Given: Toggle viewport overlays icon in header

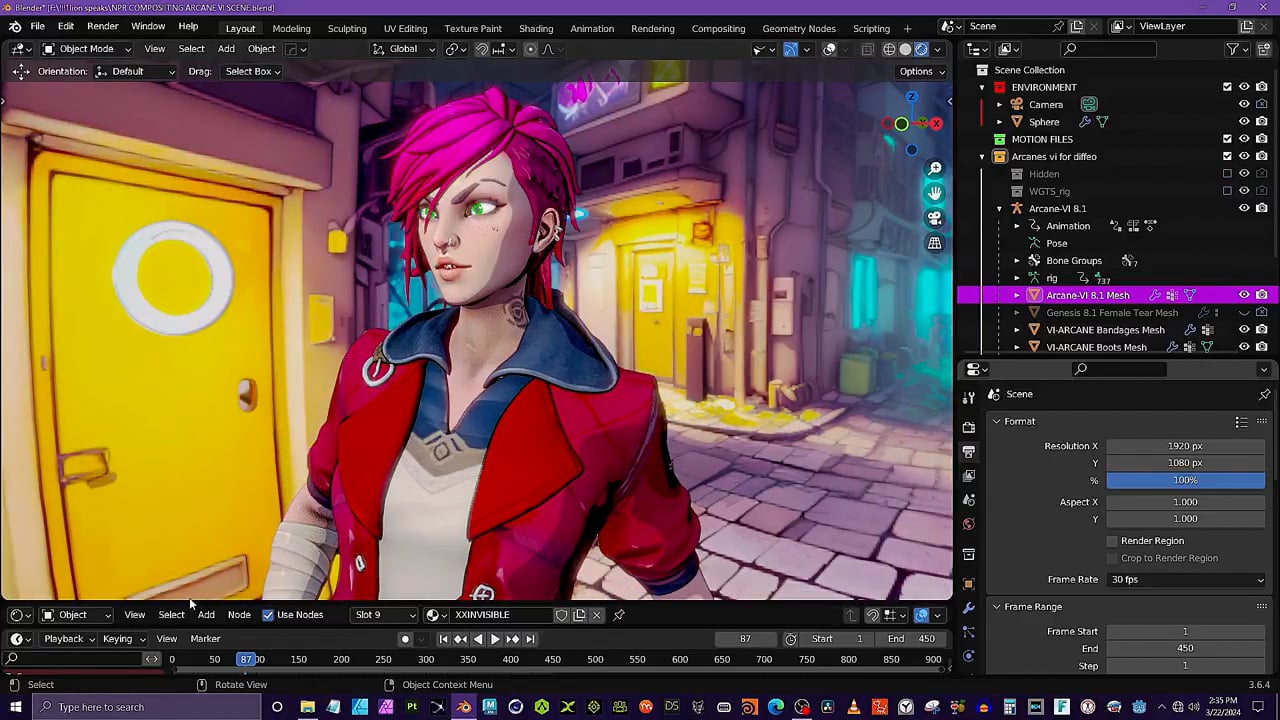Looking at the screenshot, I should tap(829, 49).
